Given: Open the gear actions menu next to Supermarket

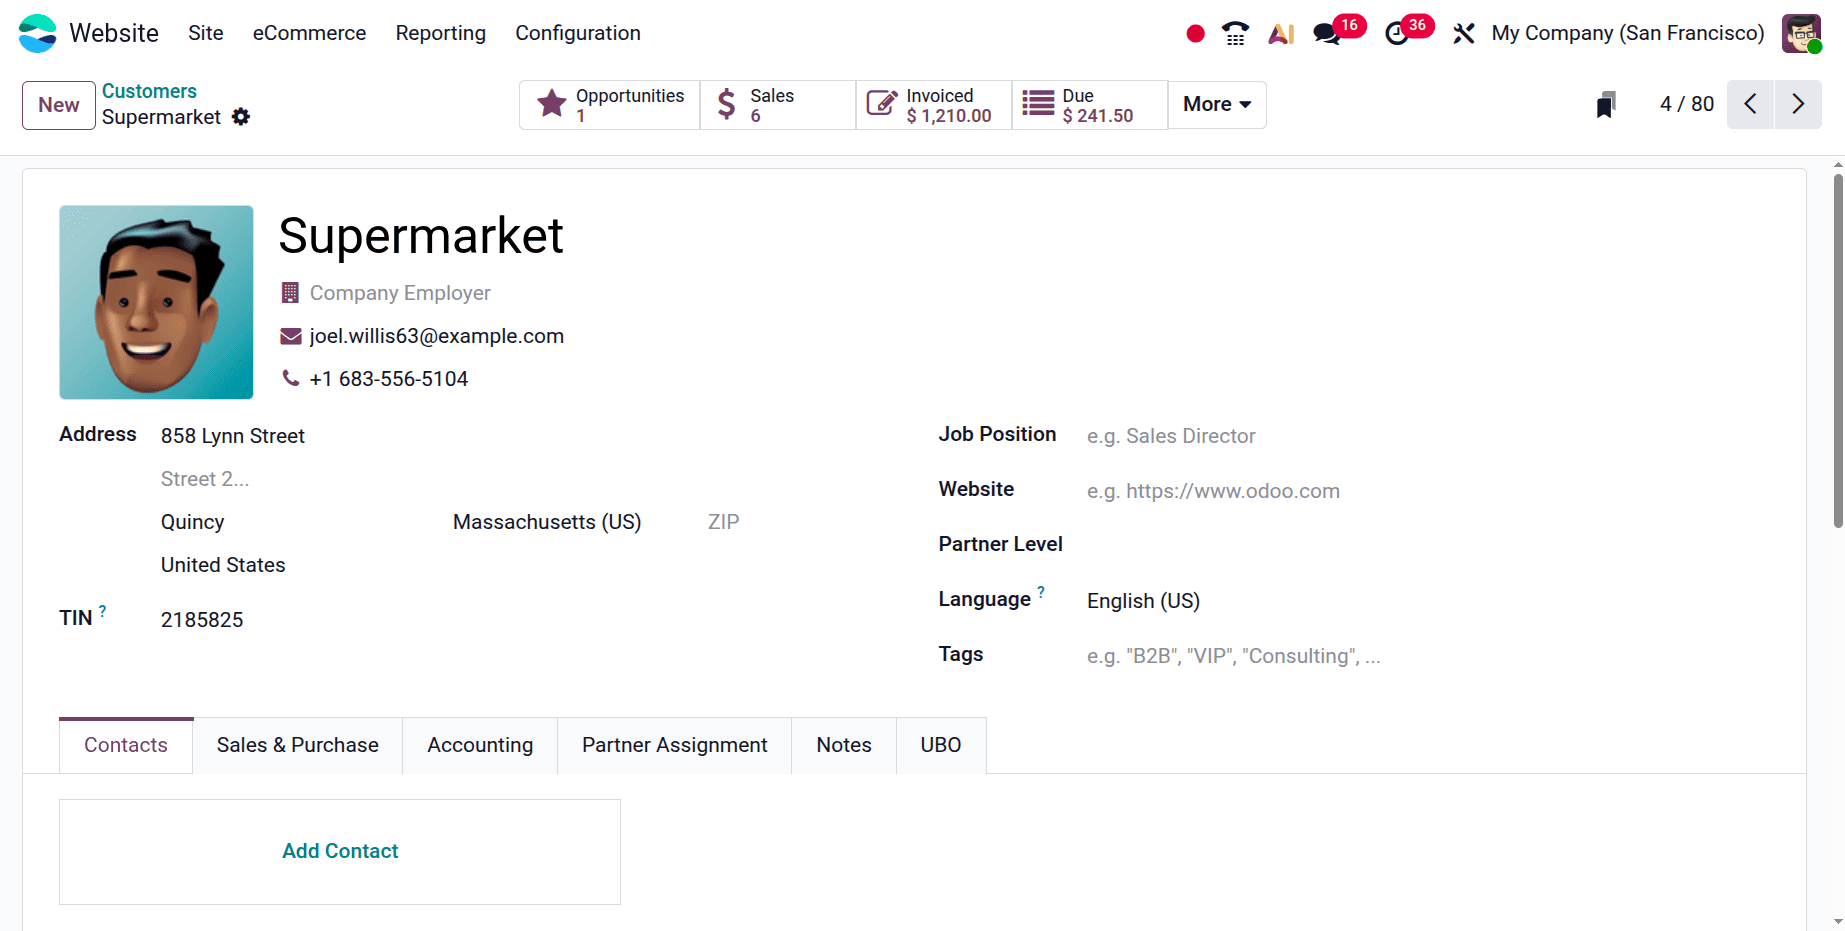Looking at the screenshot, I should coord(241,117).
